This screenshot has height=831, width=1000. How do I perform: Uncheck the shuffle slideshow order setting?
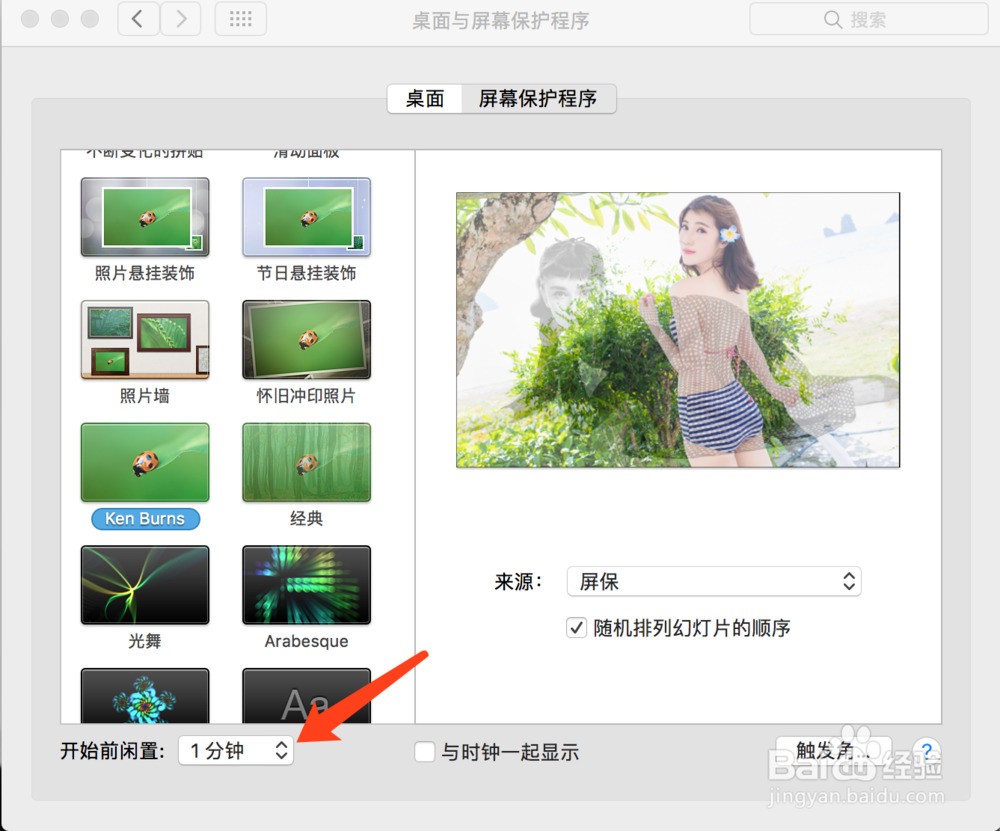point(577,628)
